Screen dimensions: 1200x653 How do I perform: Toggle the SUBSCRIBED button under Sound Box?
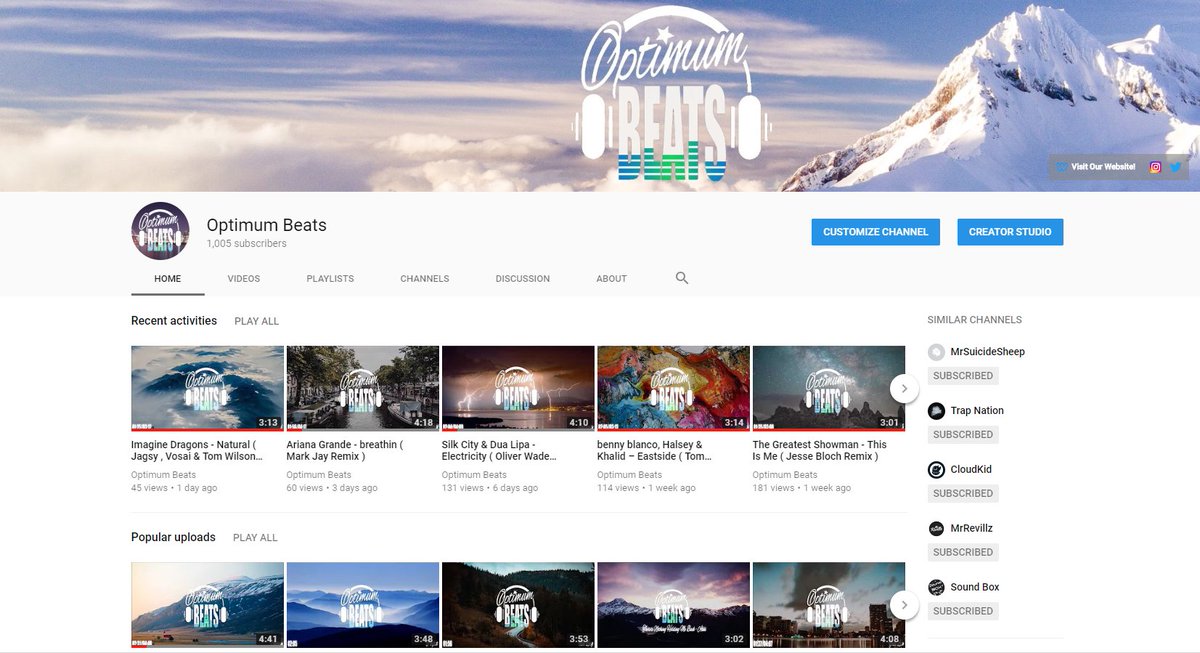pyautogui.click(x=963, y=611)
